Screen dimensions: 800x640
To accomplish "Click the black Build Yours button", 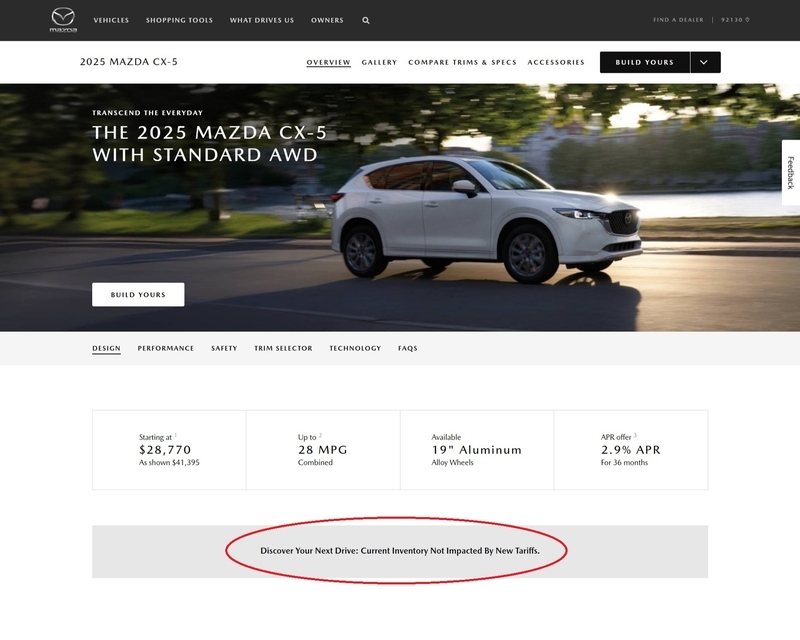I will [x=645, y=62].
